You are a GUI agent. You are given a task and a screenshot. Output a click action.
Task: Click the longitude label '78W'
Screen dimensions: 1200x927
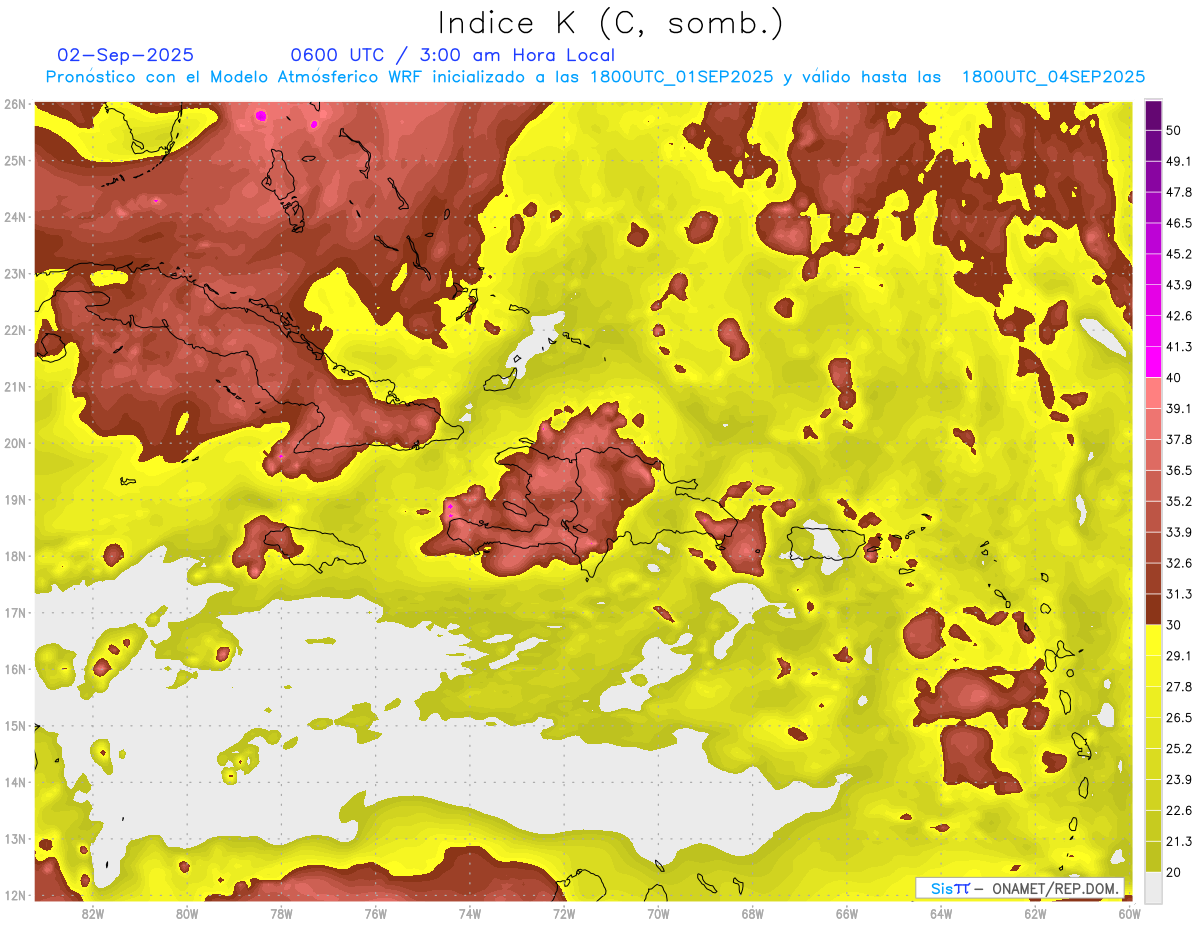click(281, 914)
